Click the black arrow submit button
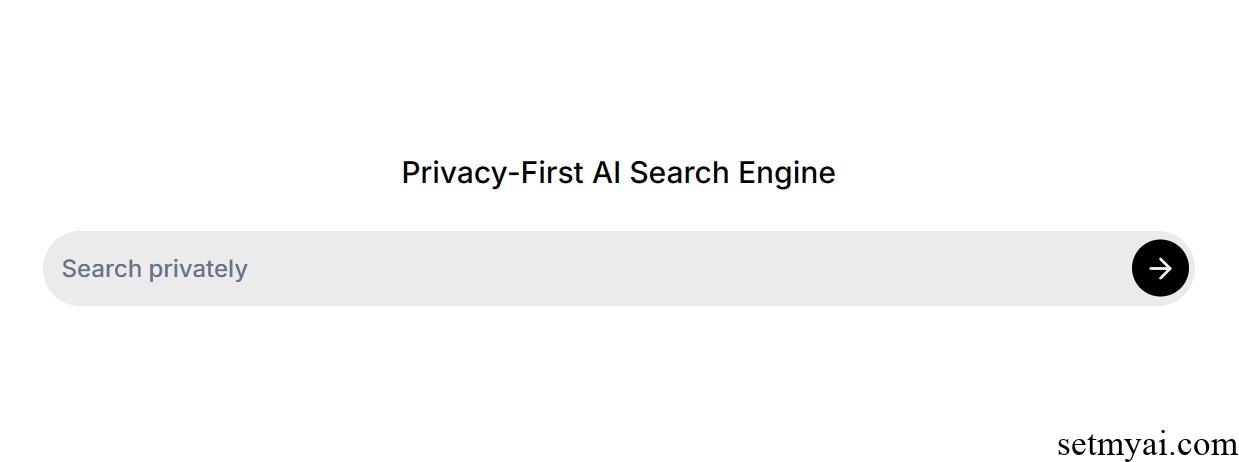 point(1160,268)
